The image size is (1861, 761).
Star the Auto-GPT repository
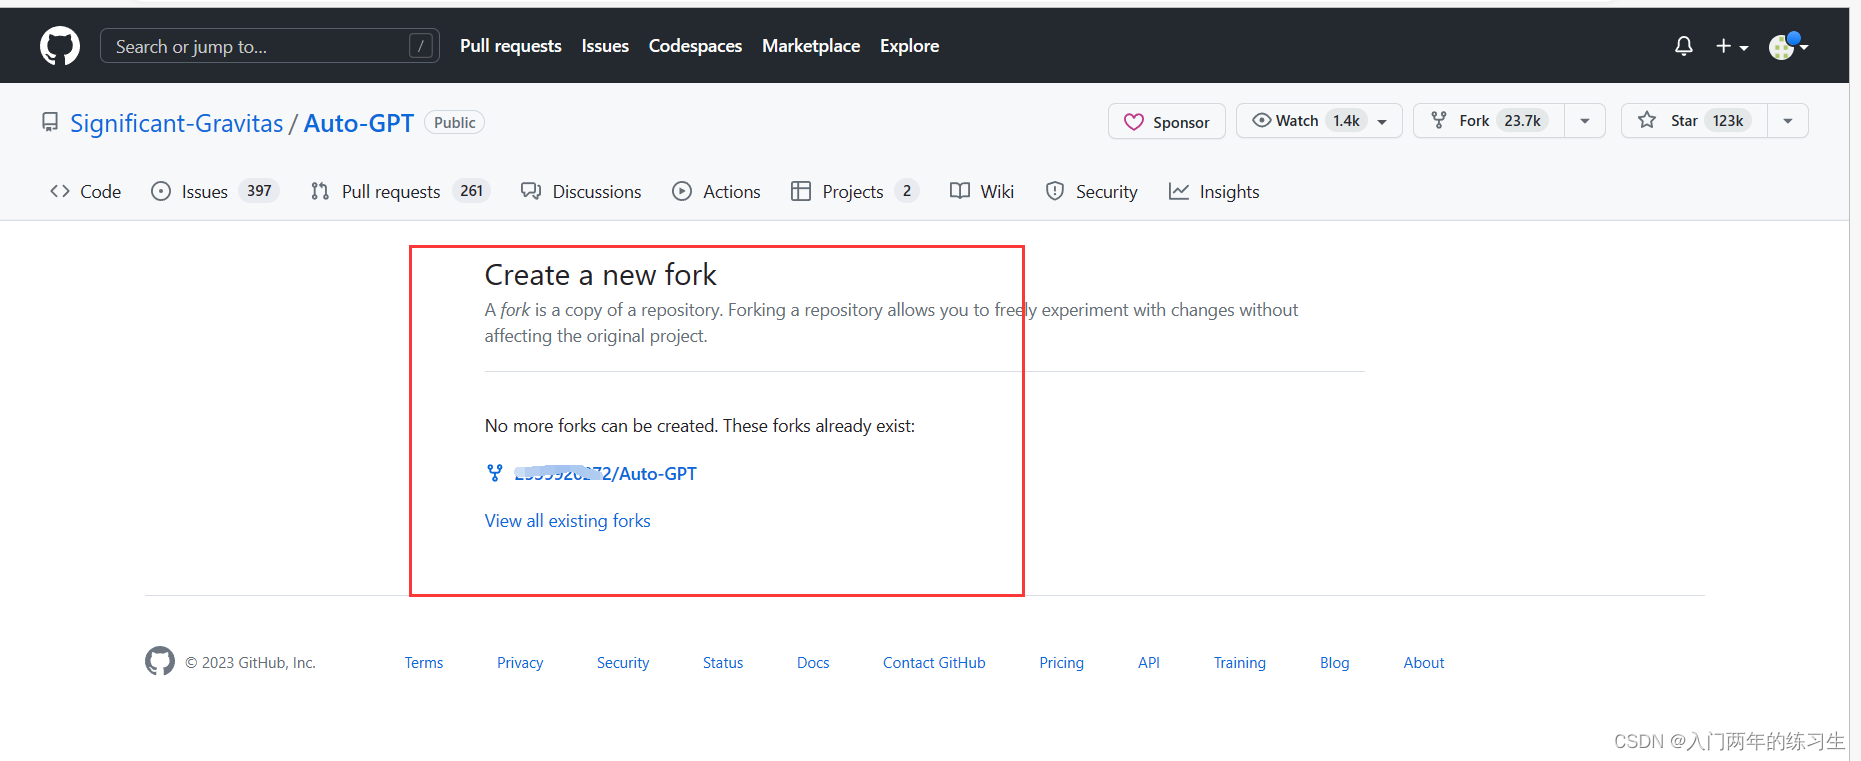coord(1694,121)
